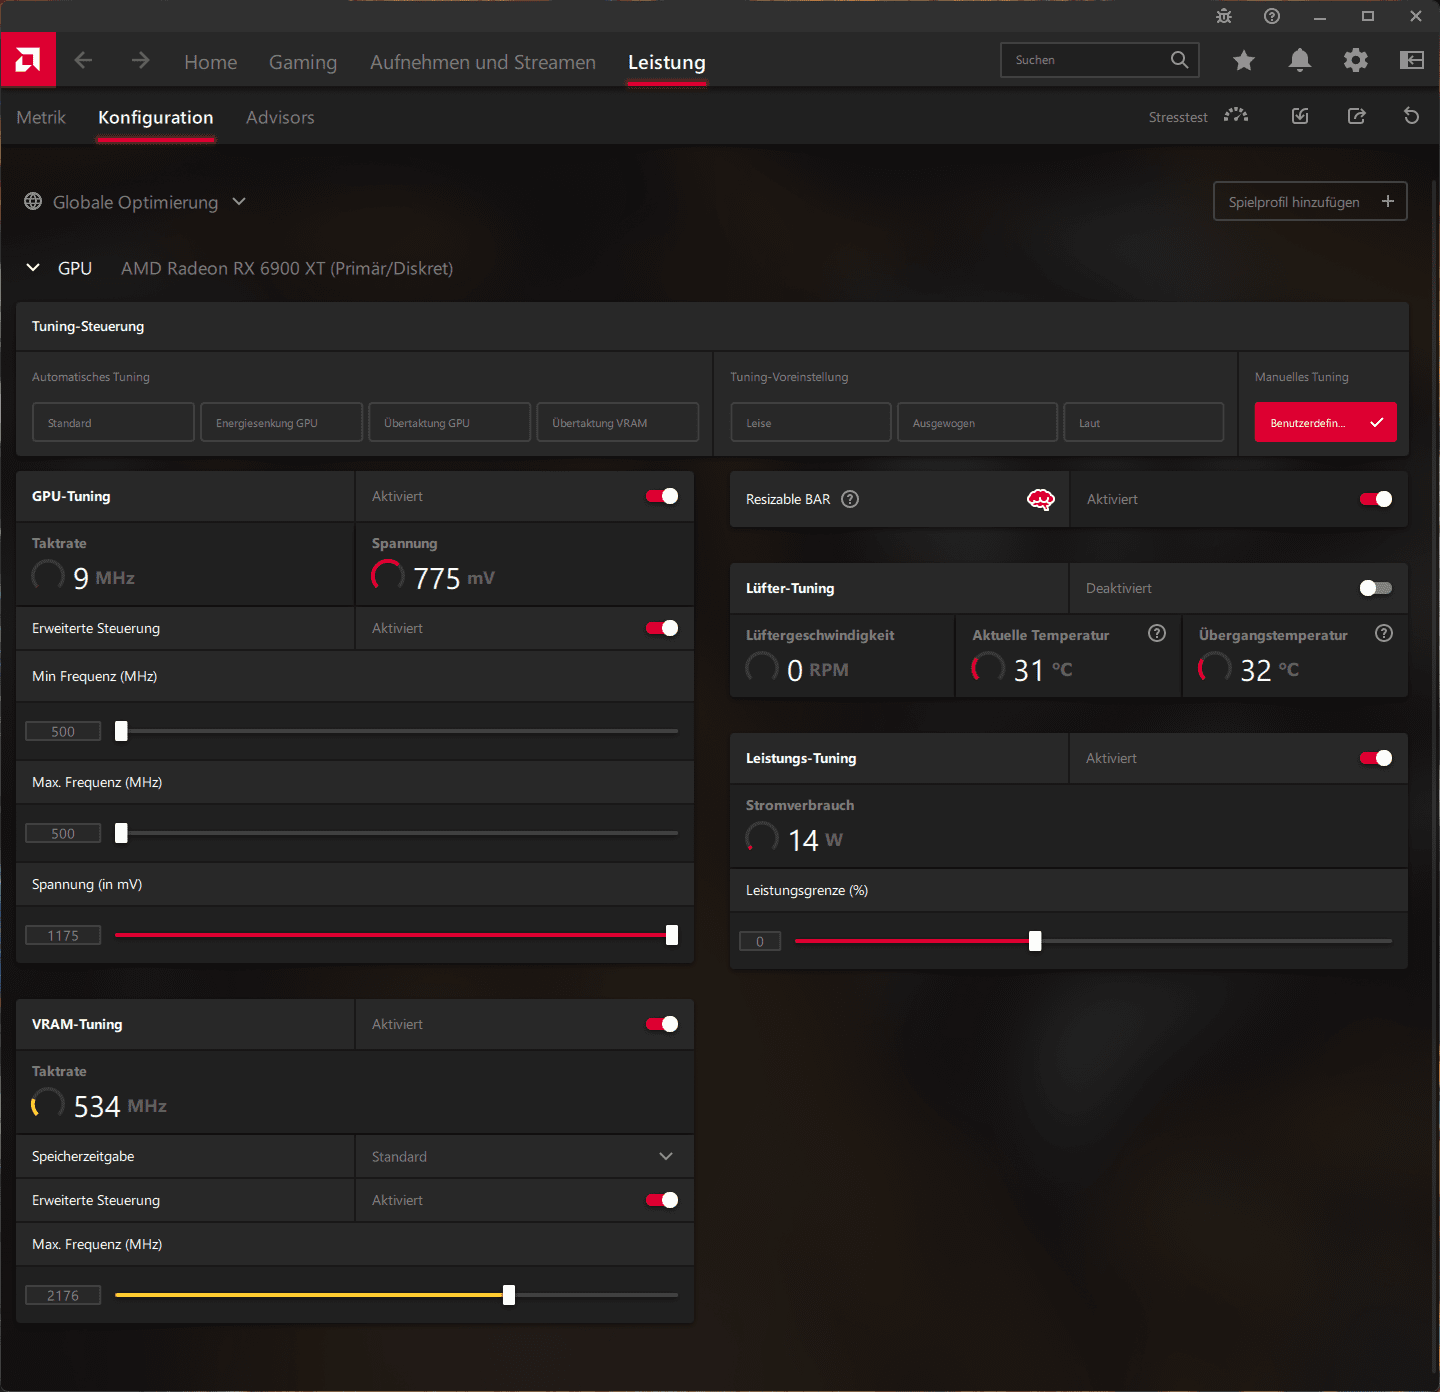Open the help question mark icon in title bar
This screenshot has width=1440, height=1392.
(x=1272, y=16)
